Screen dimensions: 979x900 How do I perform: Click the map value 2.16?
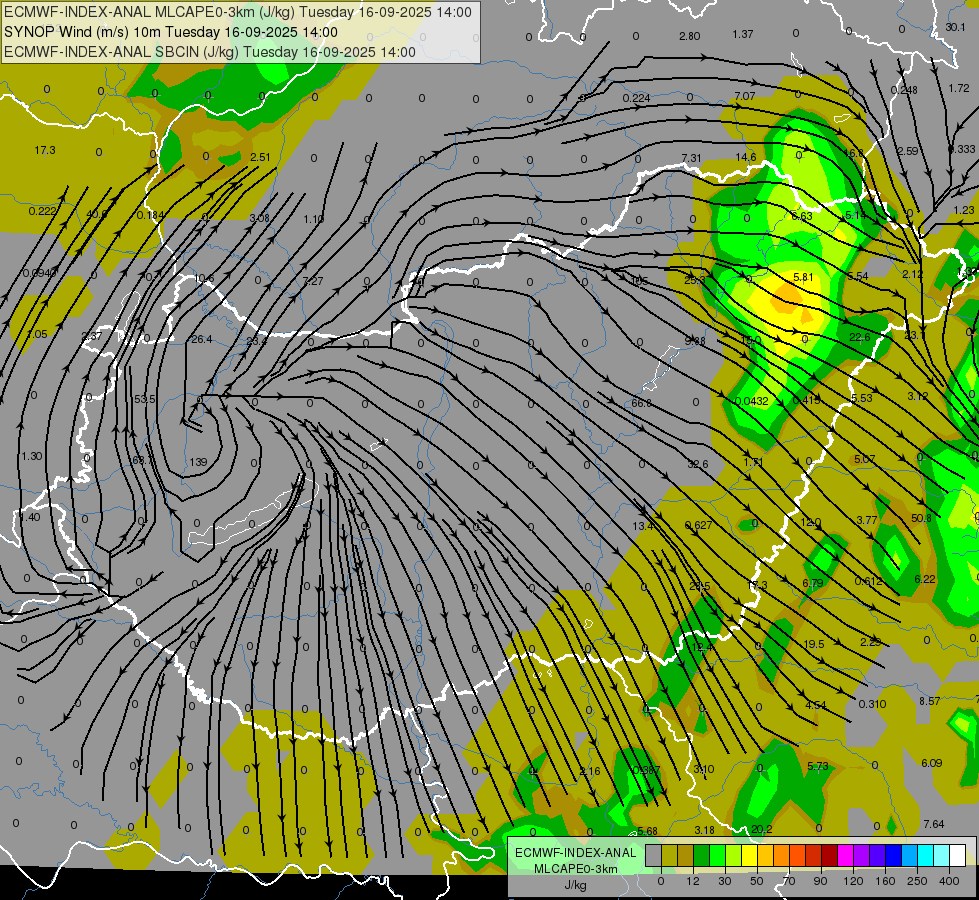(589, 771)
